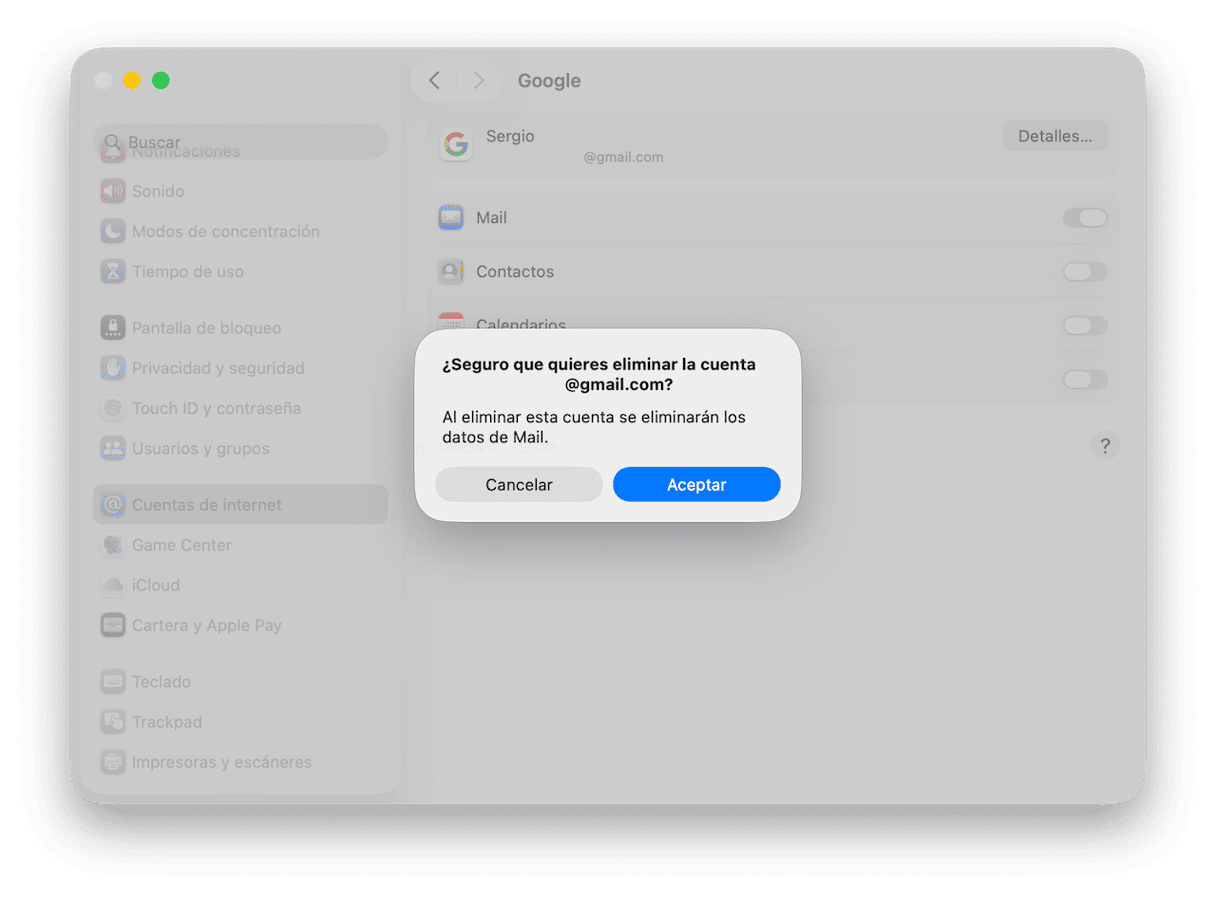Click the Aceptar button to confirm deletion

pos(696,484)
